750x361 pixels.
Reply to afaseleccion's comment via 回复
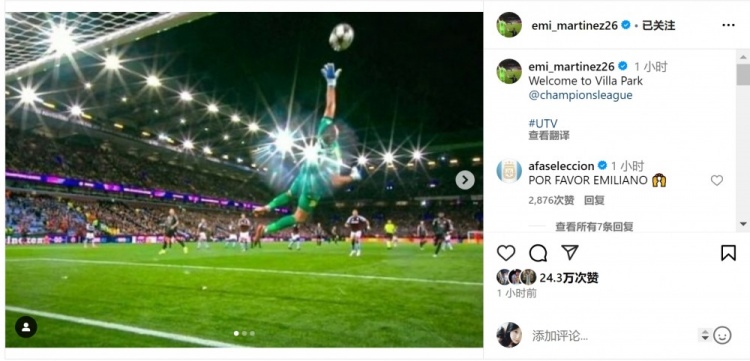[594, 201]
